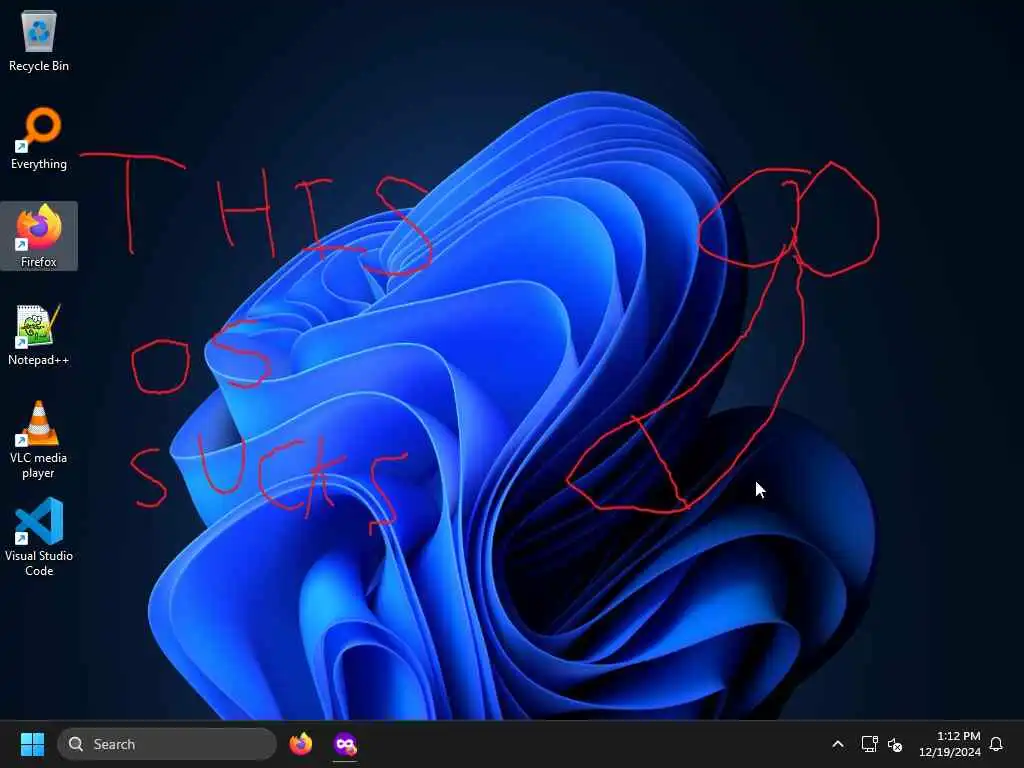Open the Recycle Bin desktop icon

[x=39, y=40]
